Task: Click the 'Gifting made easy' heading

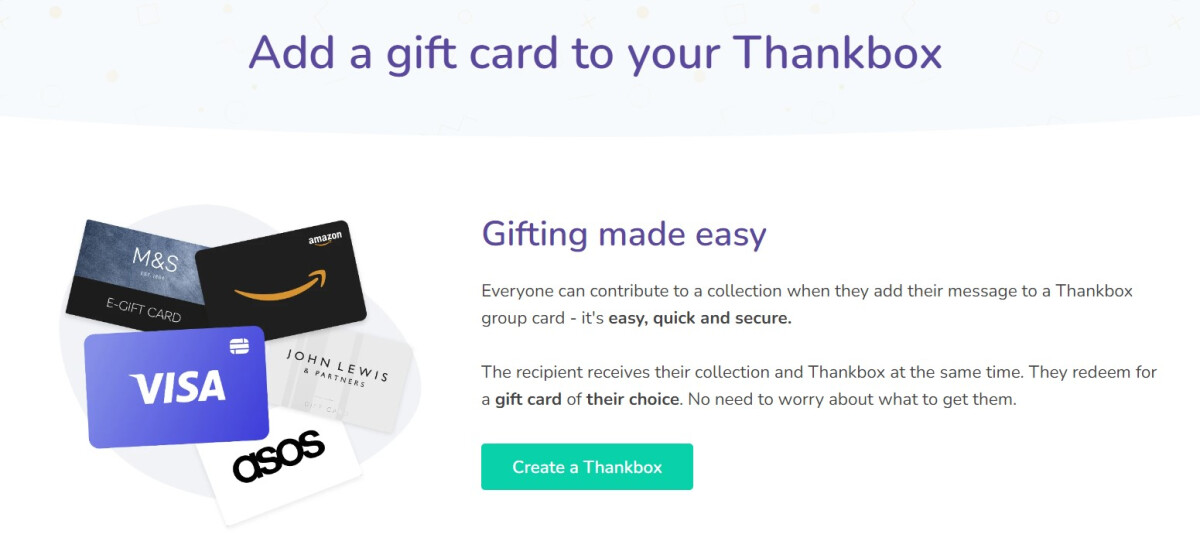Action: coord(624,235)
